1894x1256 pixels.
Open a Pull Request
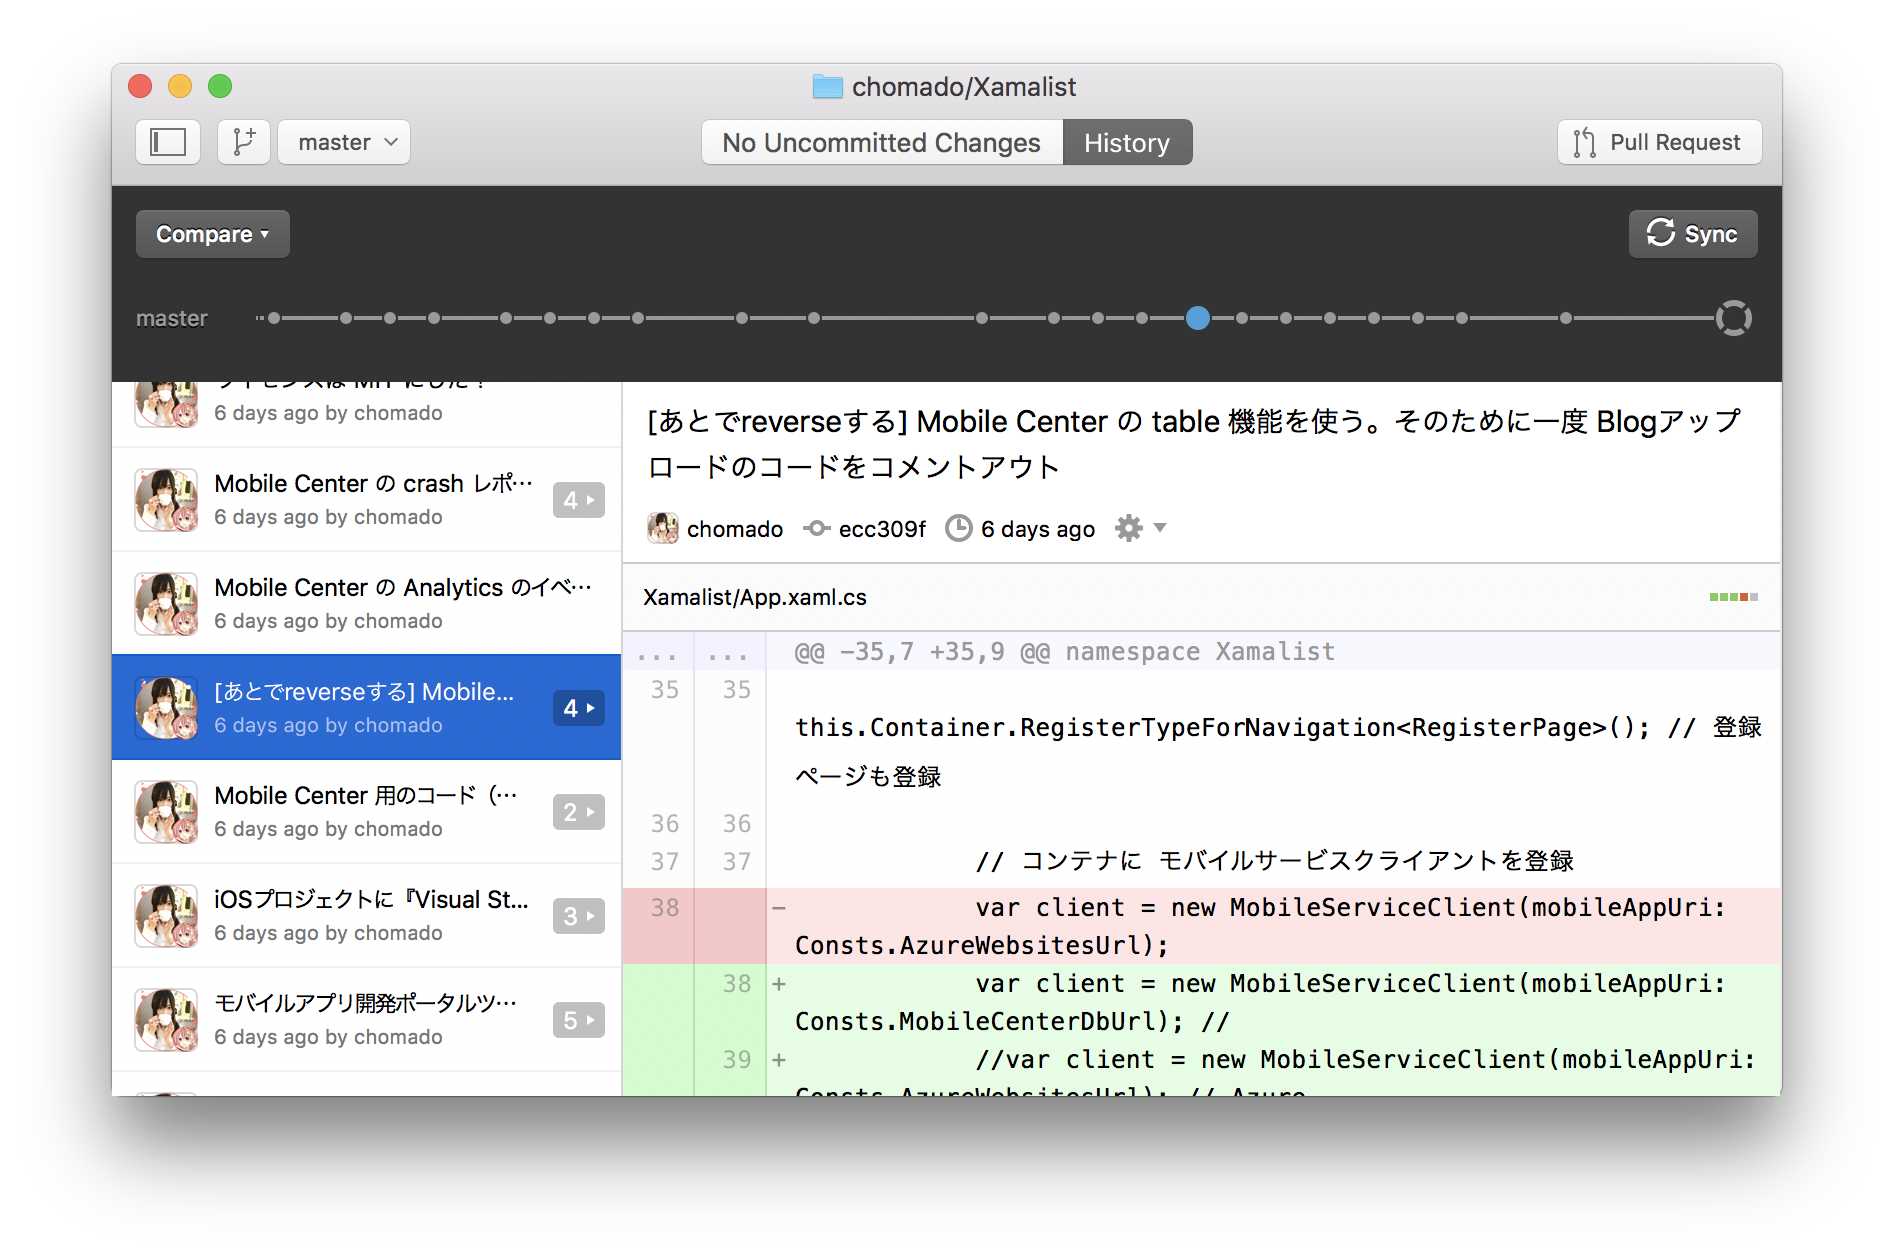pyautogui.click(x=1659, y=142)
